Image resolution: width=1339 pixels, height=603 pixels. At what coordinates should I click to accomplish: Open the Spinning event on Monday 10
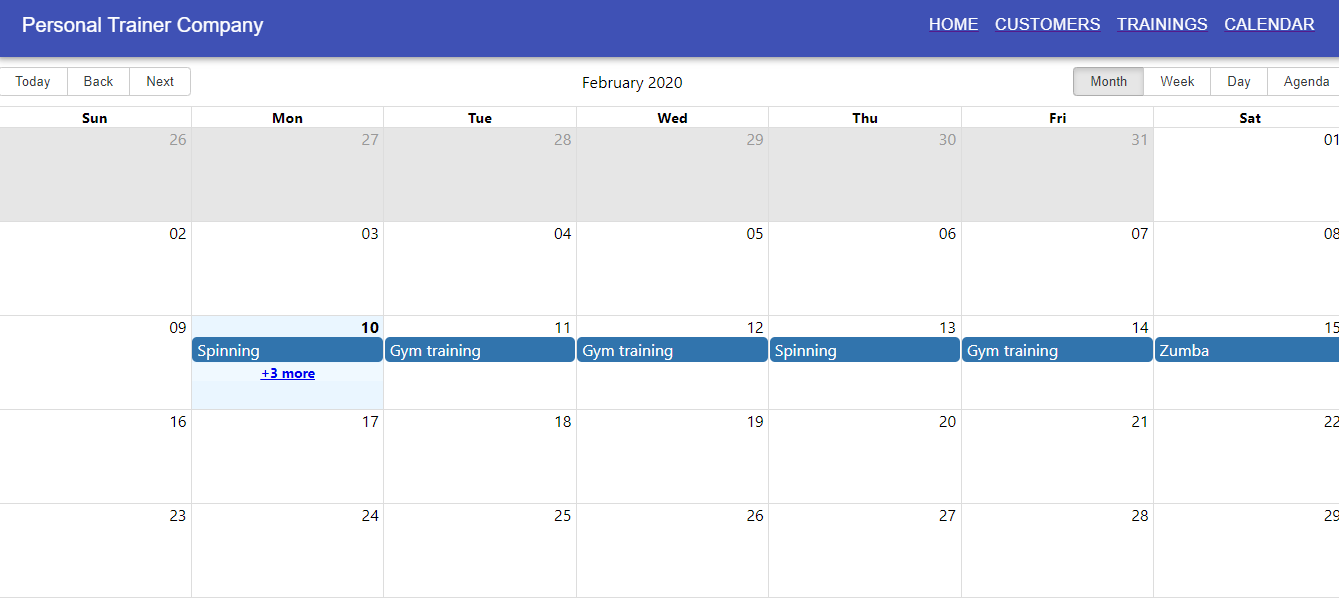(x=287, y=350)
